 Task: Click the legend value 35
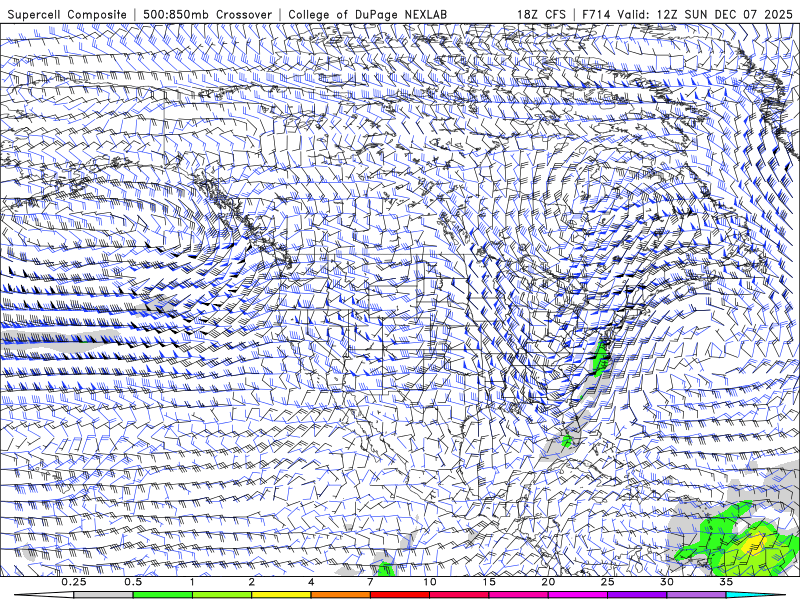click(726, 582)
